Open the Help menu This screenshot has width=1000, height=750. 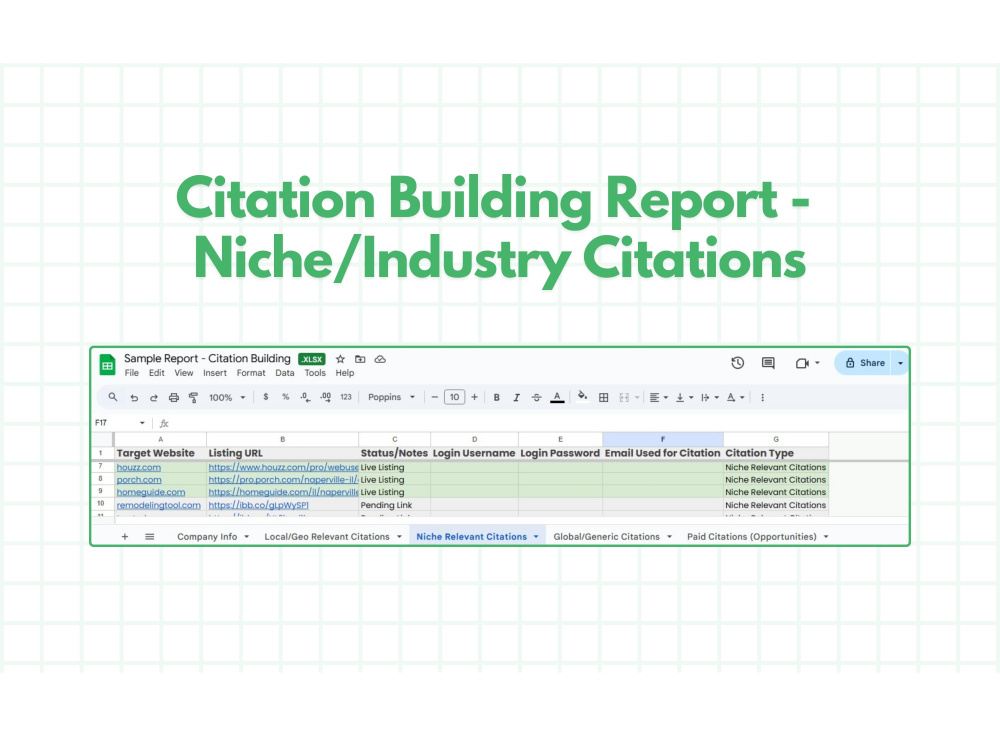344,372
